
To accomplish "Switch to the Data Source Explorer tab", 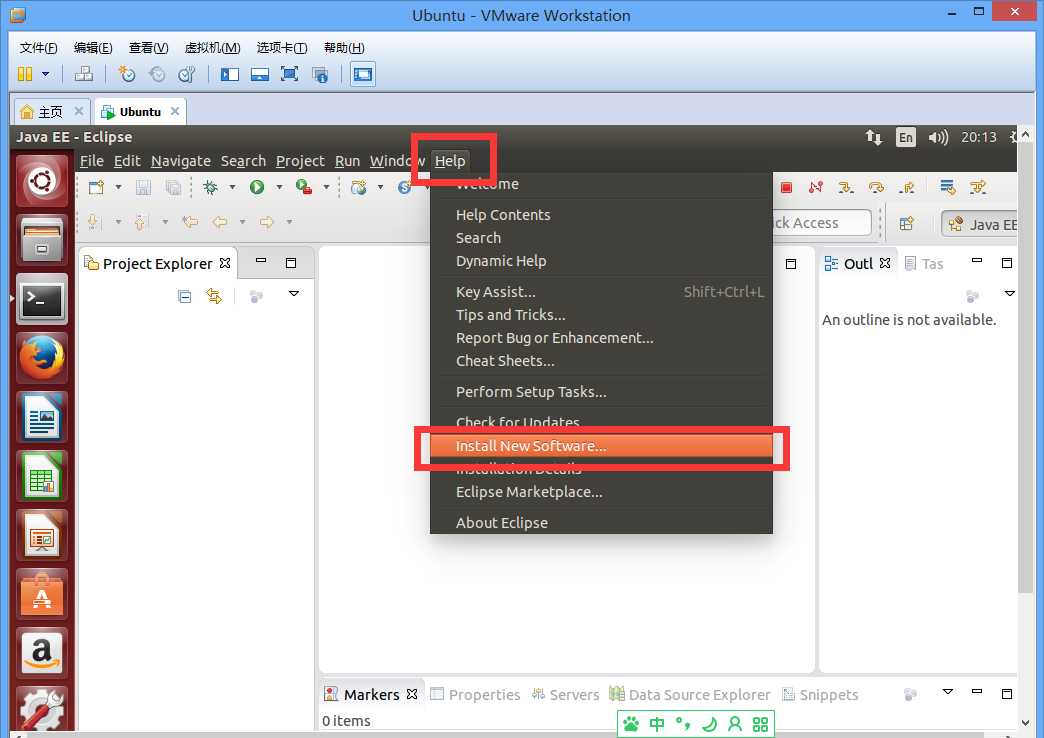I will (x=690, y=695).
